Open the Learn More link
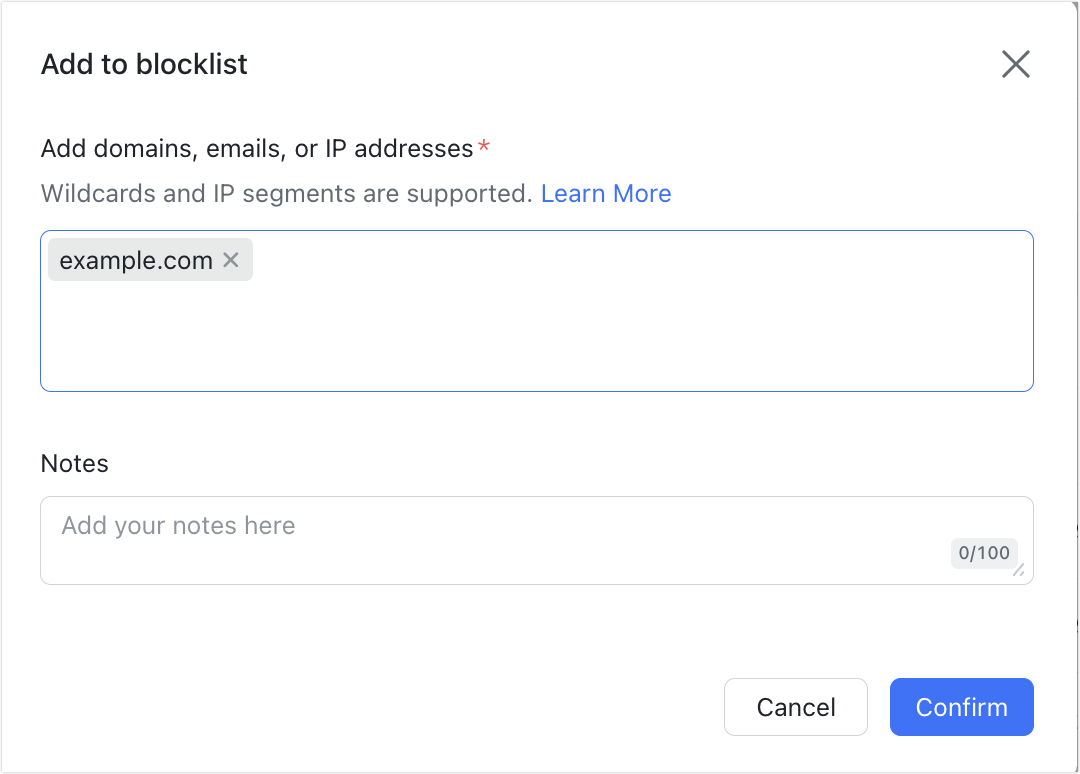1080x774 pixels. 605,193
